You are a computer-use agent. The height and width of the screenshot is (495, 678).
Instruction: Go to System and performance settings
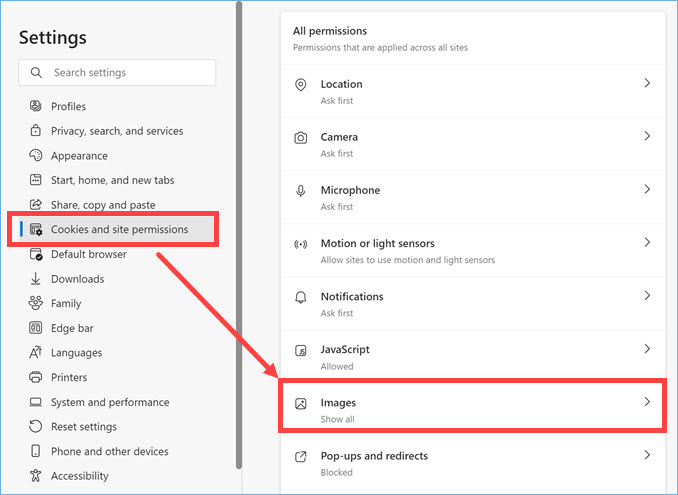tap(110, 402)
